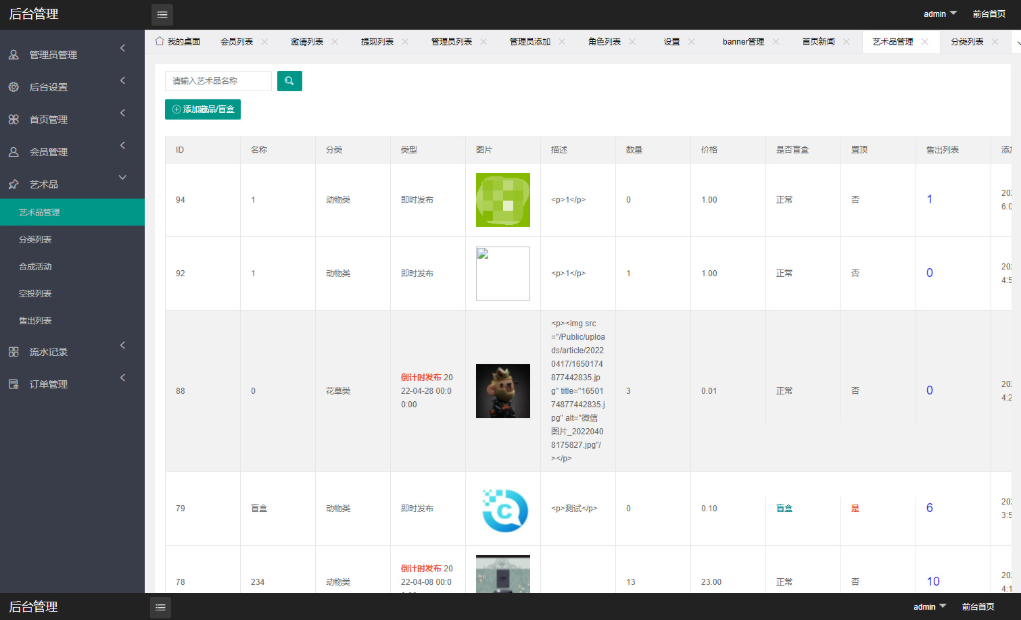Click the 艺术品 pin icon in sidebar
This screenshot has height=620, width=1021.
[14, 184]
